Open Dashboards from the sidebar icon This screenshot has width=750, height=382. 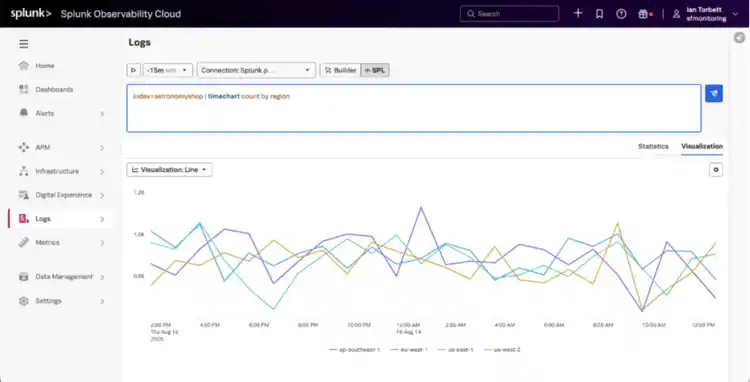click(23, 89)
